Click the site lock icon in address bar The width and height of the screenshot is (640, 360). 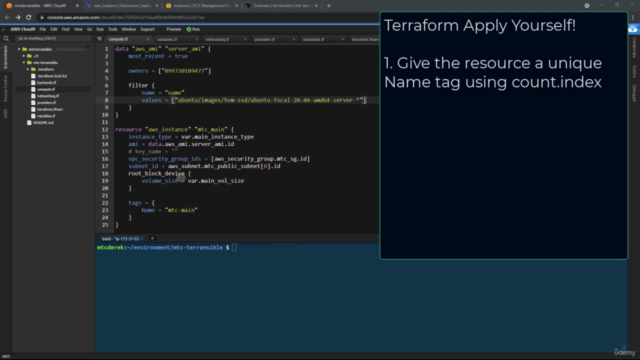pos(42,18)
